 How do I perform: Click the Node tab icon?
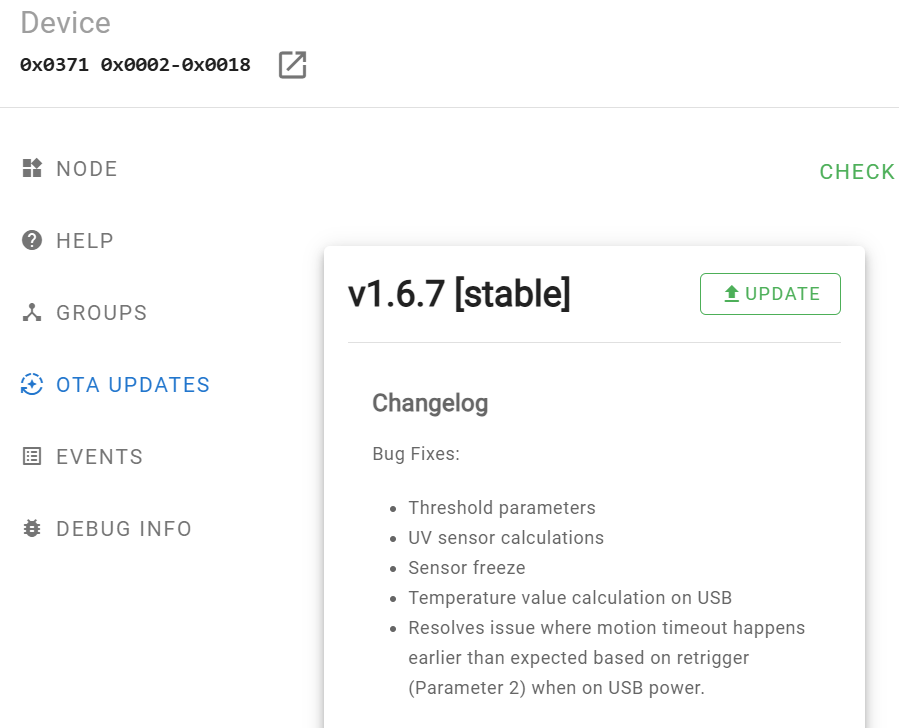[32, 169]
